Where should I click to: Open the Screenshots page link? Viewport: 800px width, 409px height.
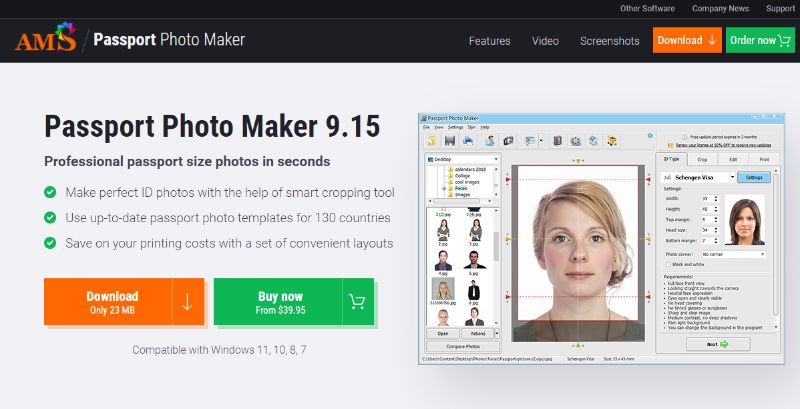[609, 41]
